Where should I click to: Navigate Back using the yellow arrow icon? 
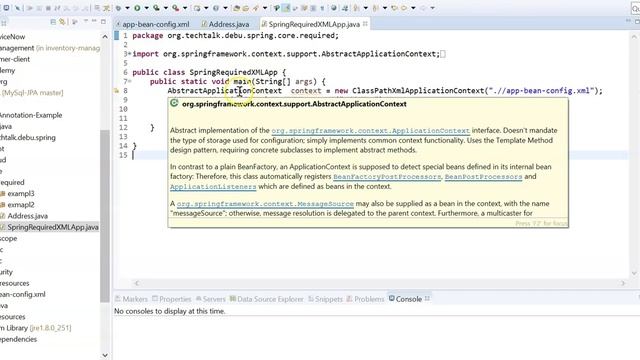[404, 8]
